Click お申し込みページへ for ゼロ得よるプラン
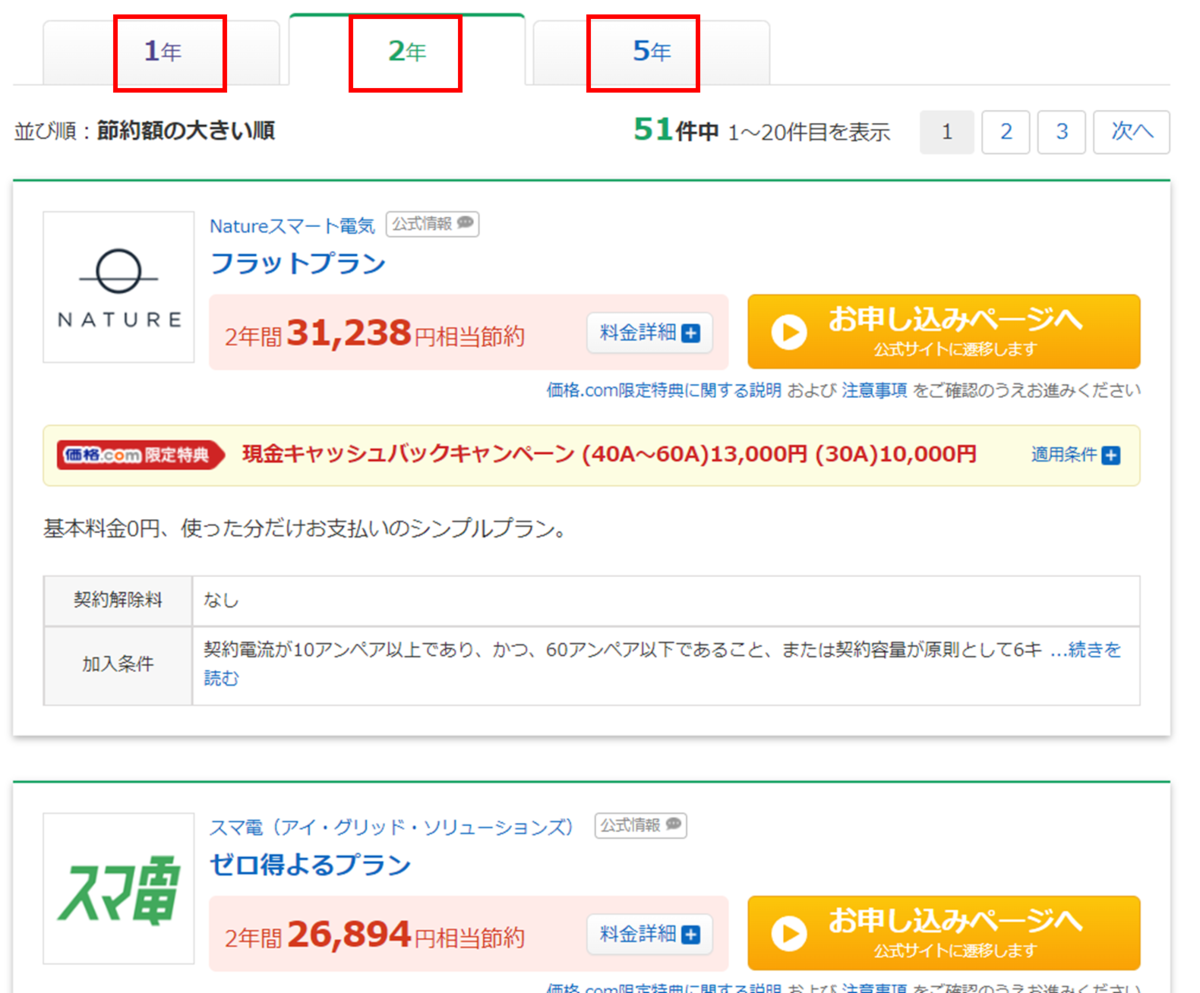This screenshot has width=1200, height=993. tap(944, 933)
